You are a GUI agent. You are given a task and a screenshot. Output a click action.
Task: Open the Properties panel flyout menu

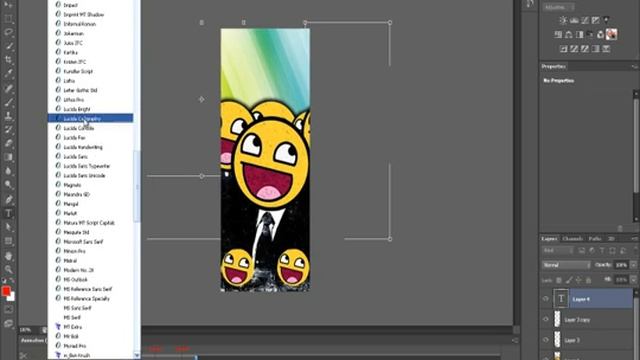click(x=634, y=67)
